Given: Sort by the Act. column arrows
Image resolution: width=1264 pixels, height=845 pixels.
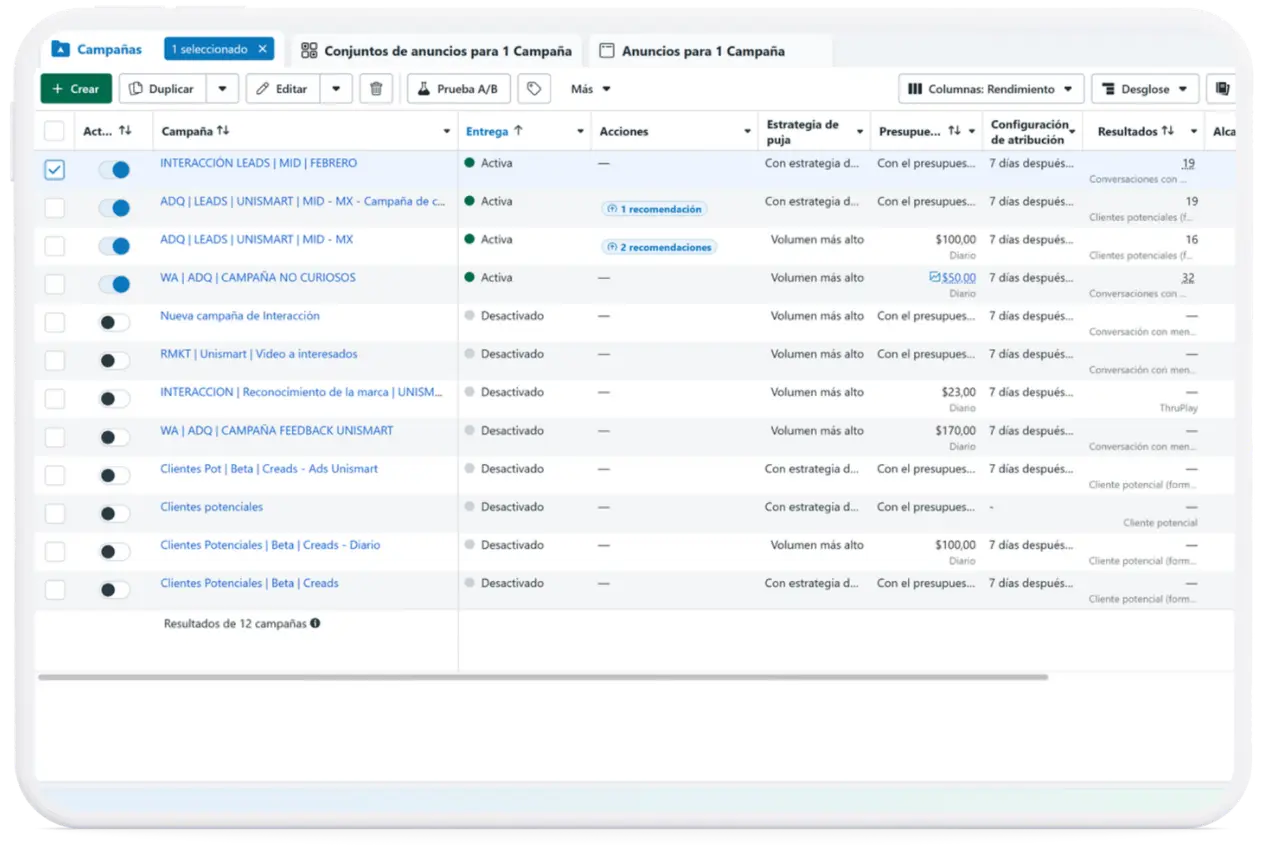Looking at the screenshot, I should coord(125,131).
